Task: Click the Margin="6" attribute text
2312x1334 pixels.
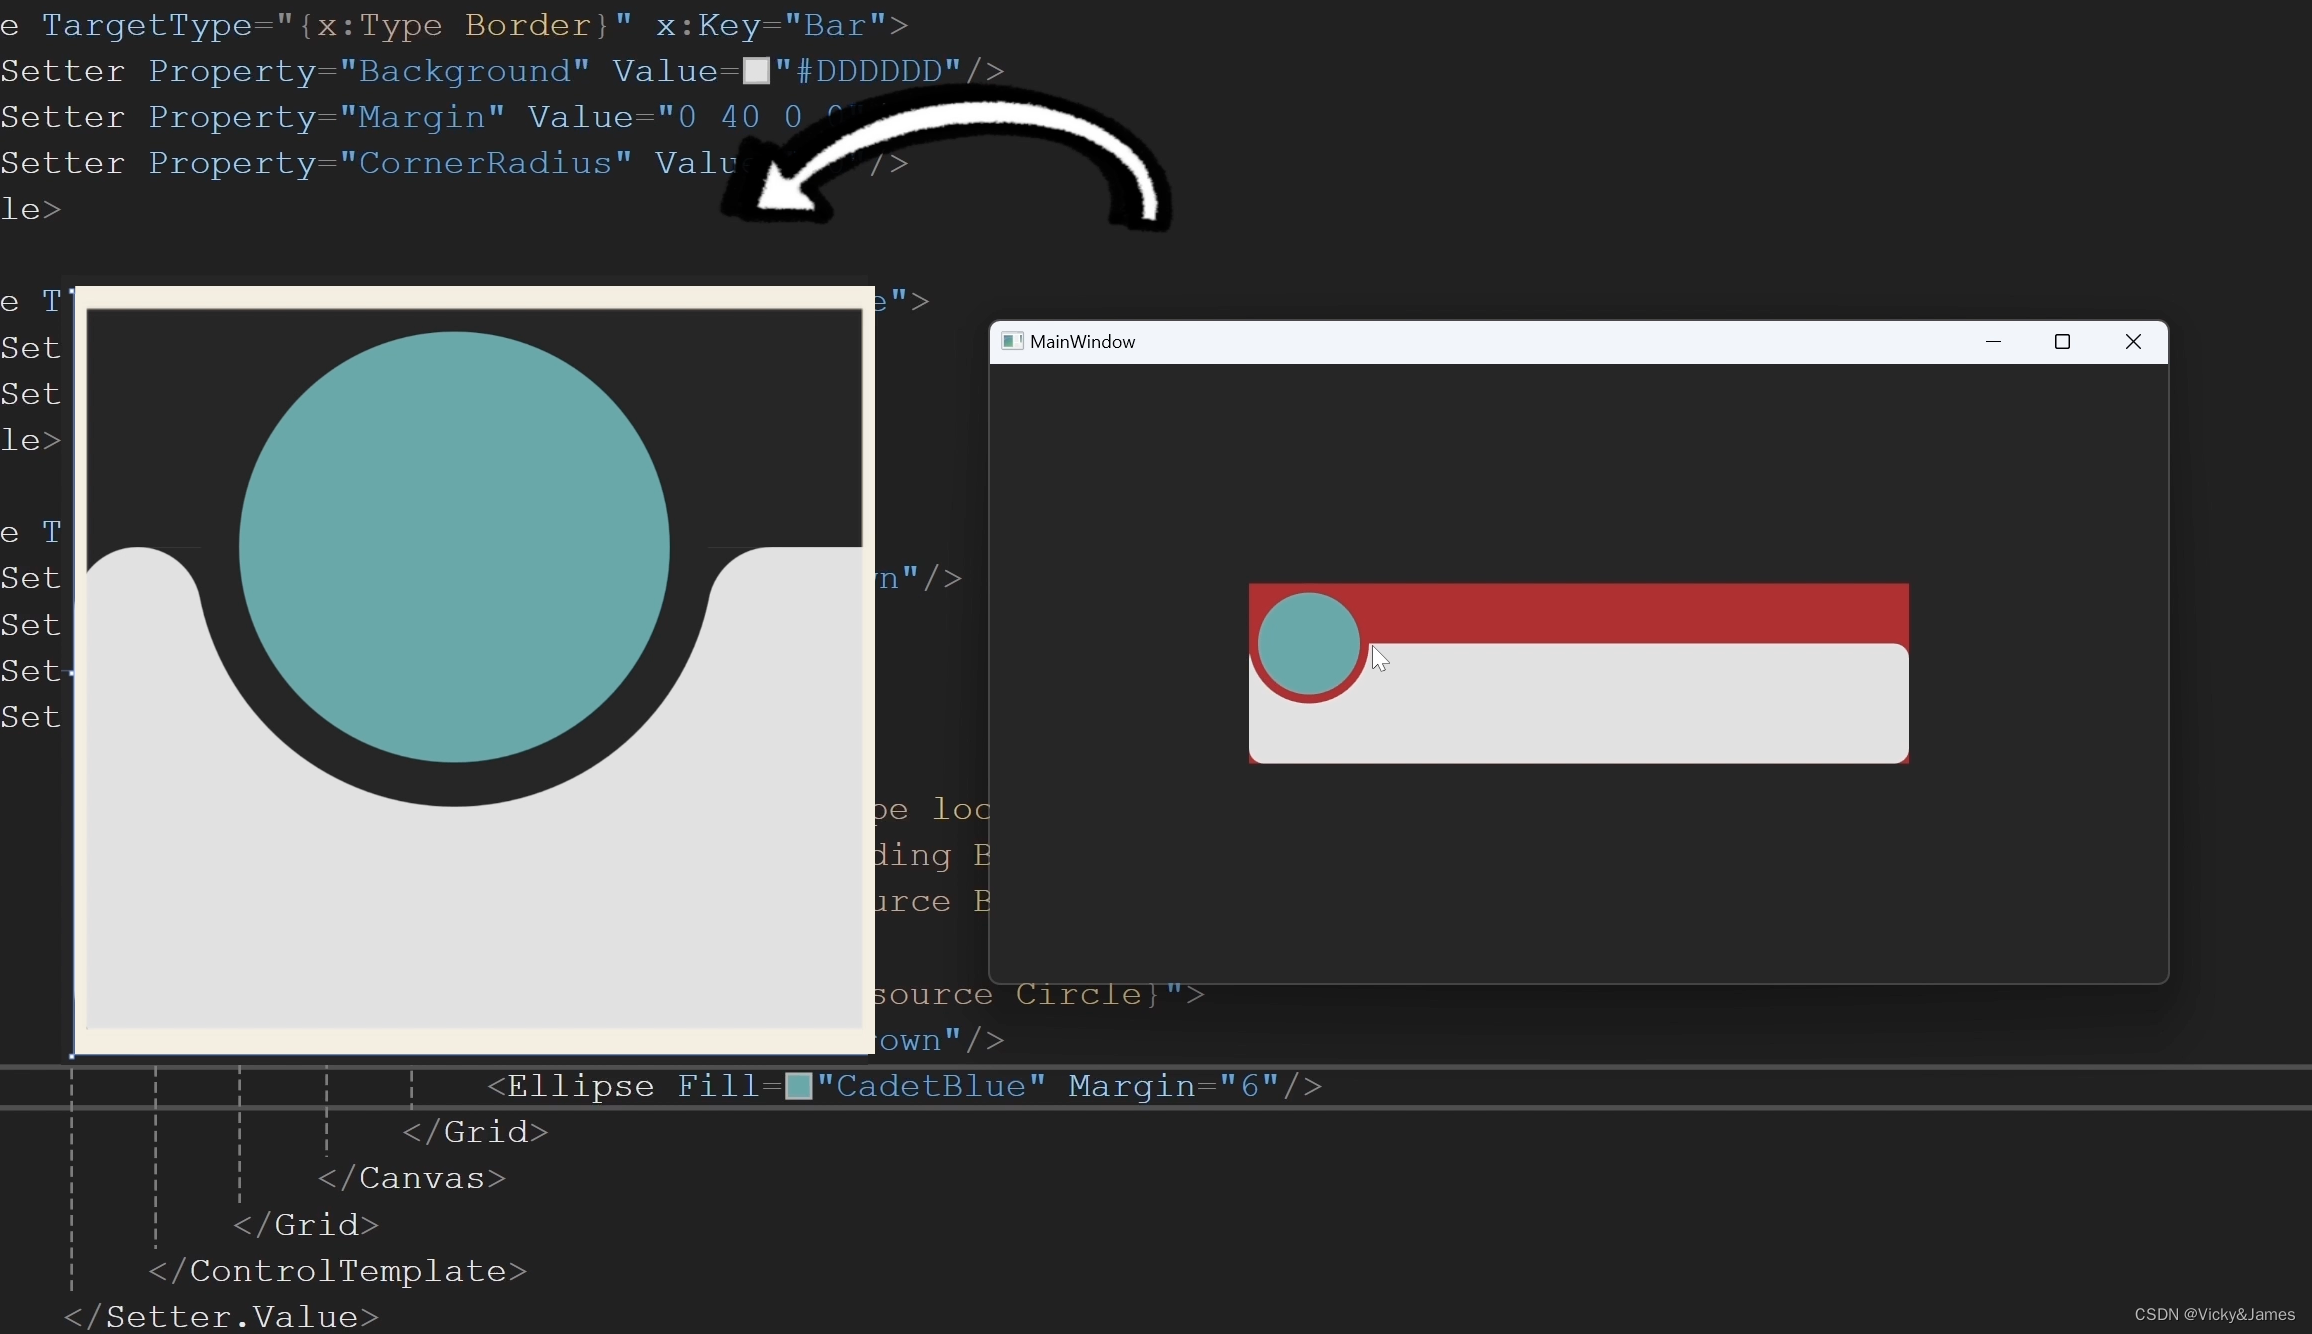Action: click(x=1174, y=1086)
